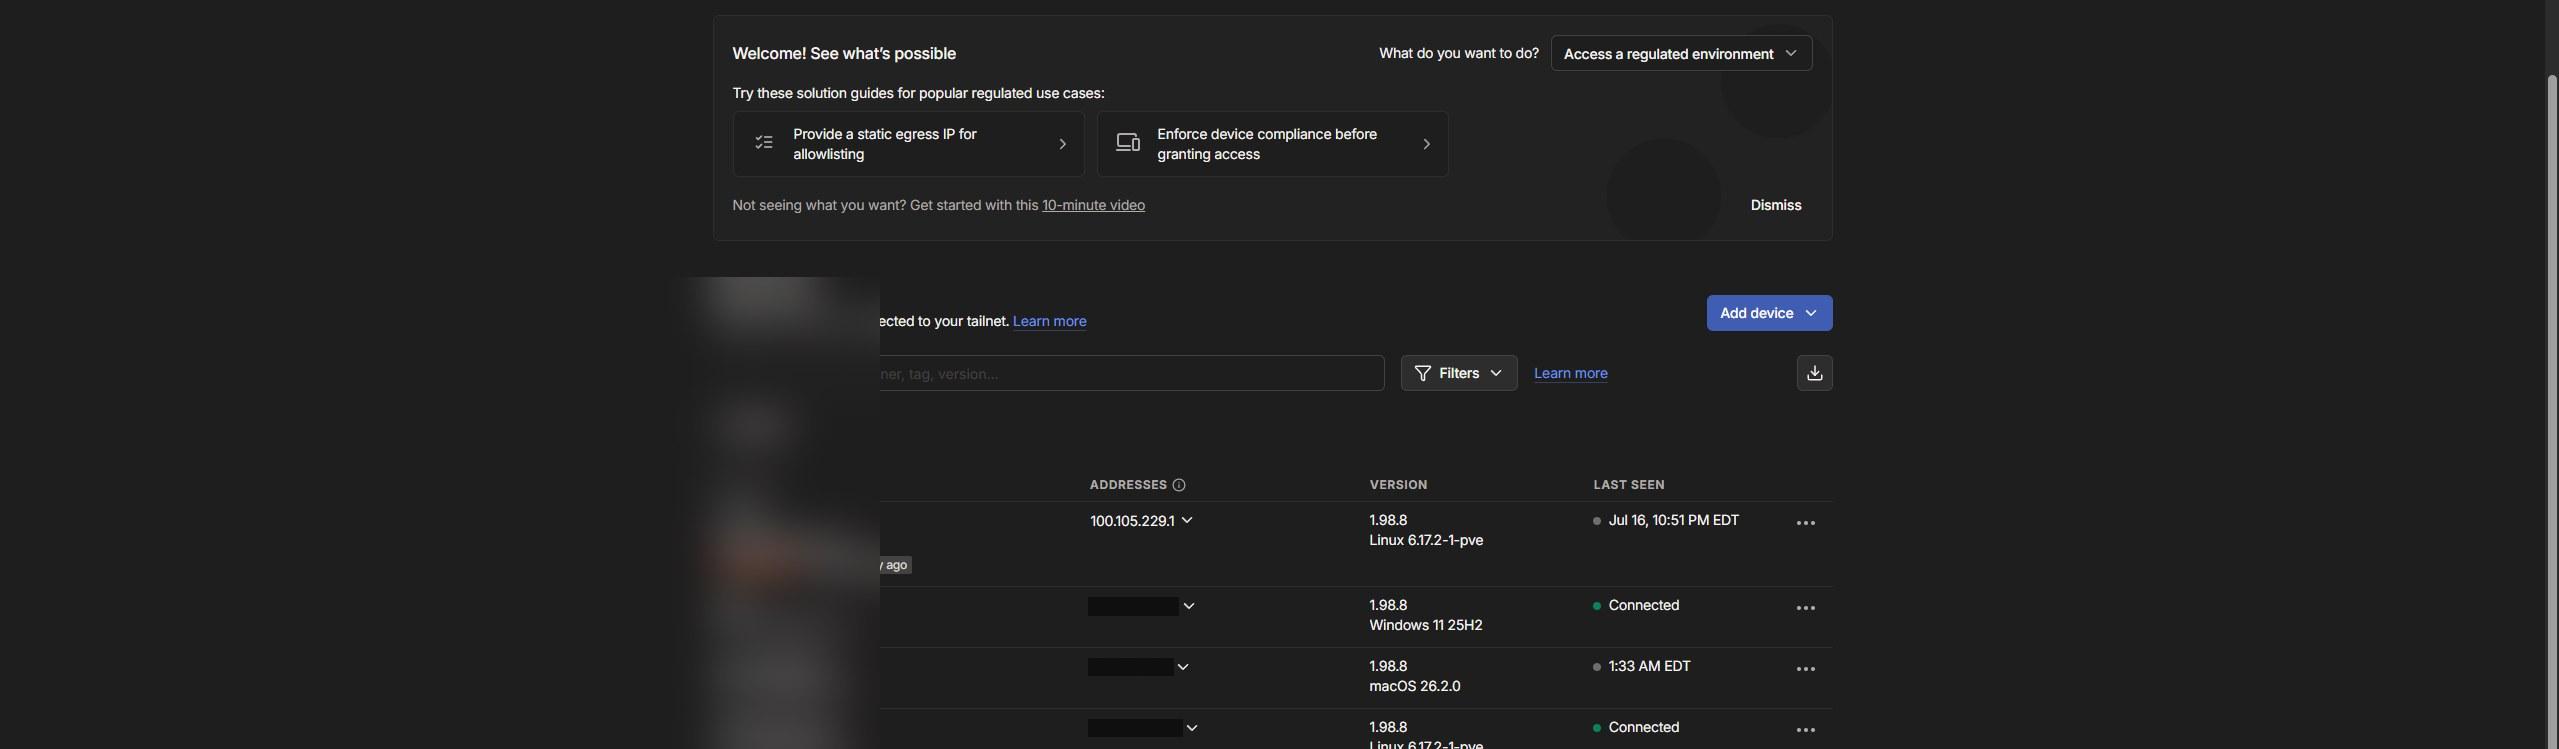Open the 10-minute video link
The width and height of the screenshot is (2559, 749).
click(x=1093, y=205)
